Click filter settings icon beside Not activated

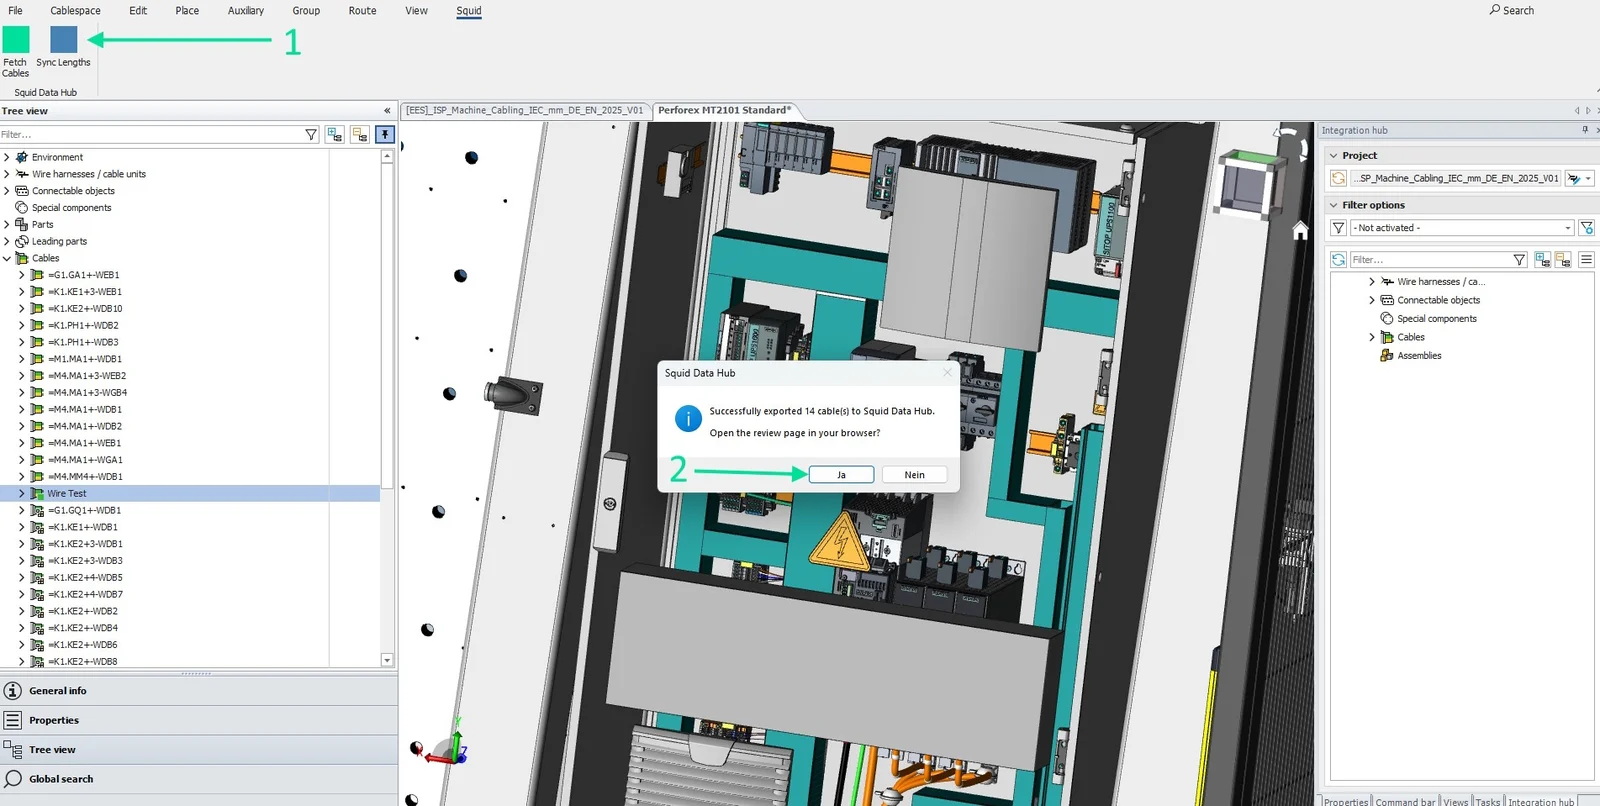click(x=1586, y=228)
